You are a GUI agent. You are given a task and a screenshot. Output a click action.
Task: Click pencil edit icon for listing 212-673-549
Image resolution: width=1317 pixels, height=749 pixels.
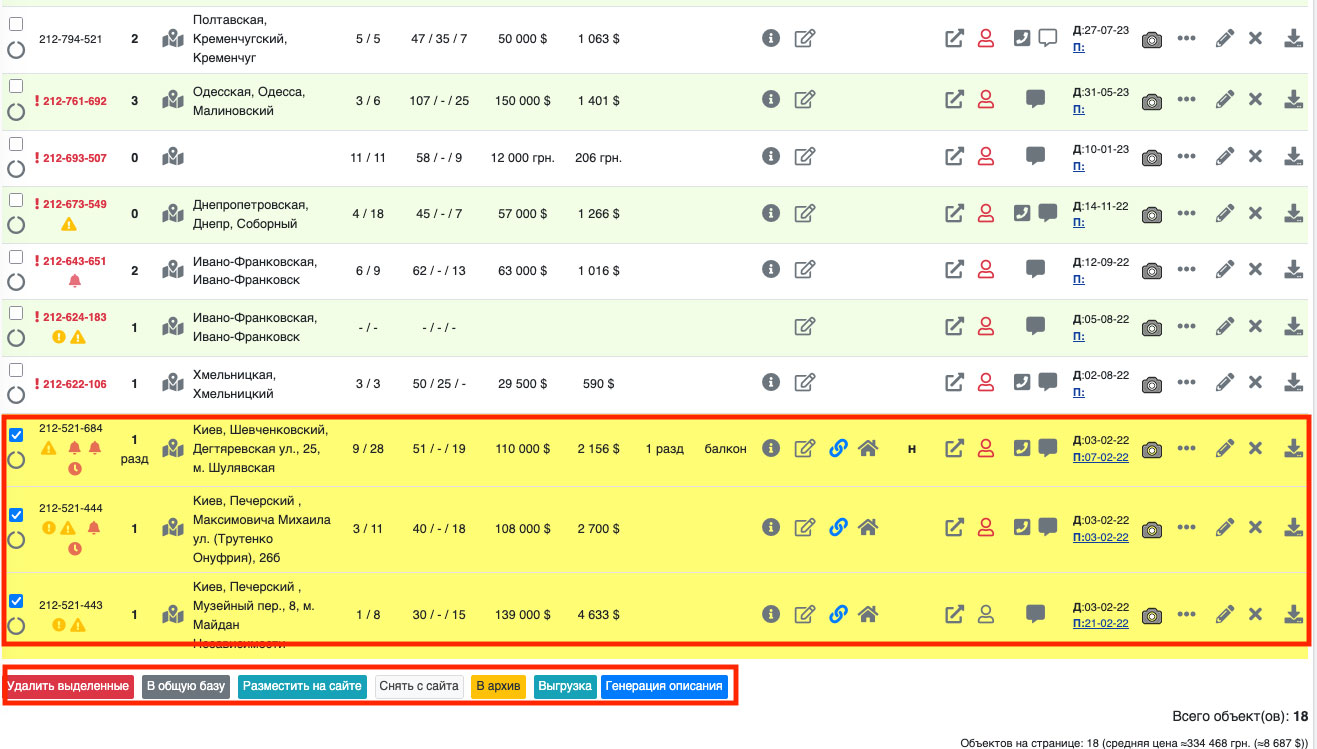[1224, 213]
